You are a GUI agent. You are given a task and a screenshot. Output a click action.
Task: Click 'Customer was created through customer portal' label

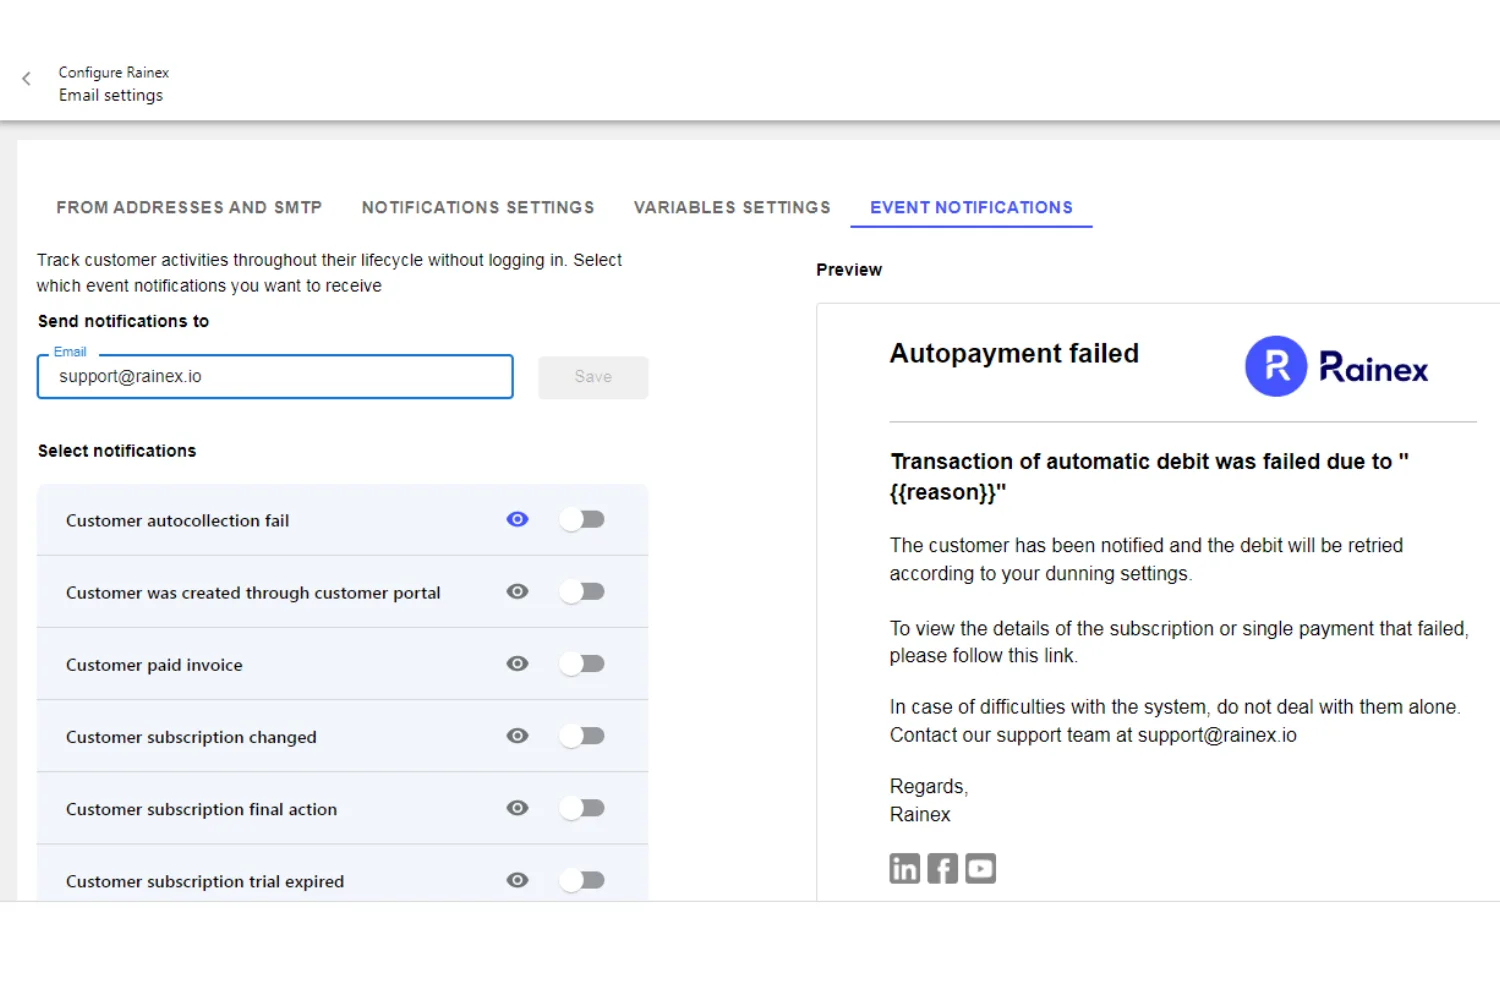pyautogui.click(x=253, y=593)
